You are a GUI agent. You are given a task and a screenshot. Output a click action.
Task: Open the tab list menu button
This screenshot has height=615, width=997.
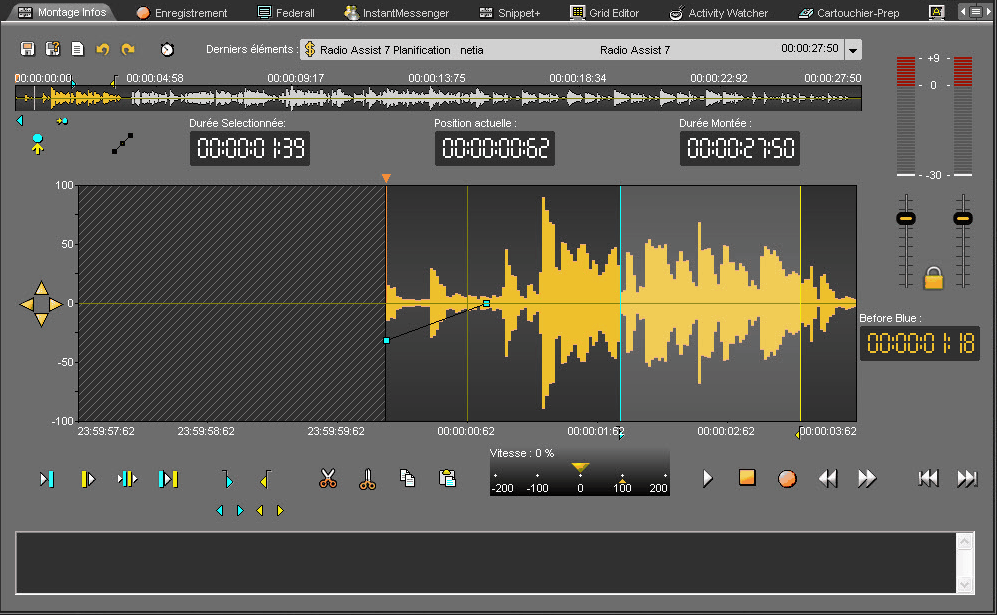pos(975,12)
